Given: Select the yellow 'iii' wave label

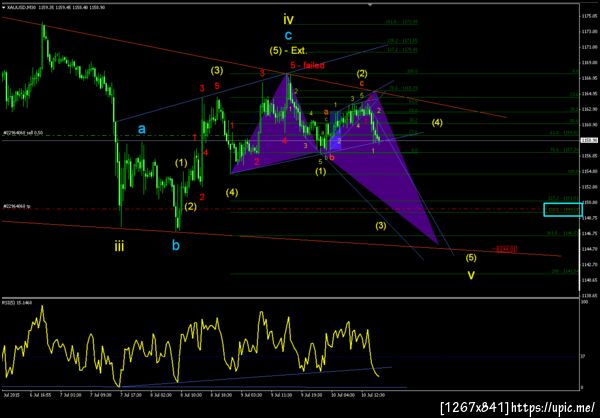Looking at the screenshot, I should (x=119, y=247).
